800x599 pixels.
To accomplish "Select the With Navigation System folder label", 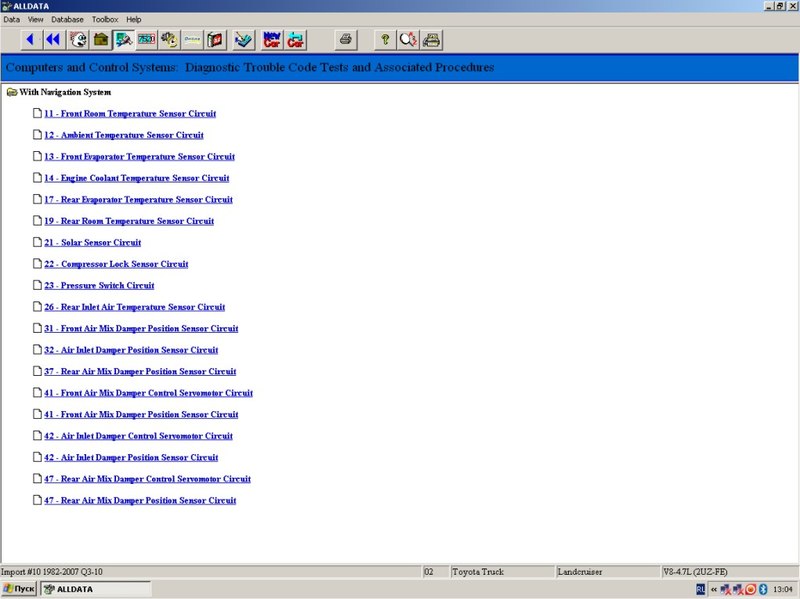I will tap(65, 92).
